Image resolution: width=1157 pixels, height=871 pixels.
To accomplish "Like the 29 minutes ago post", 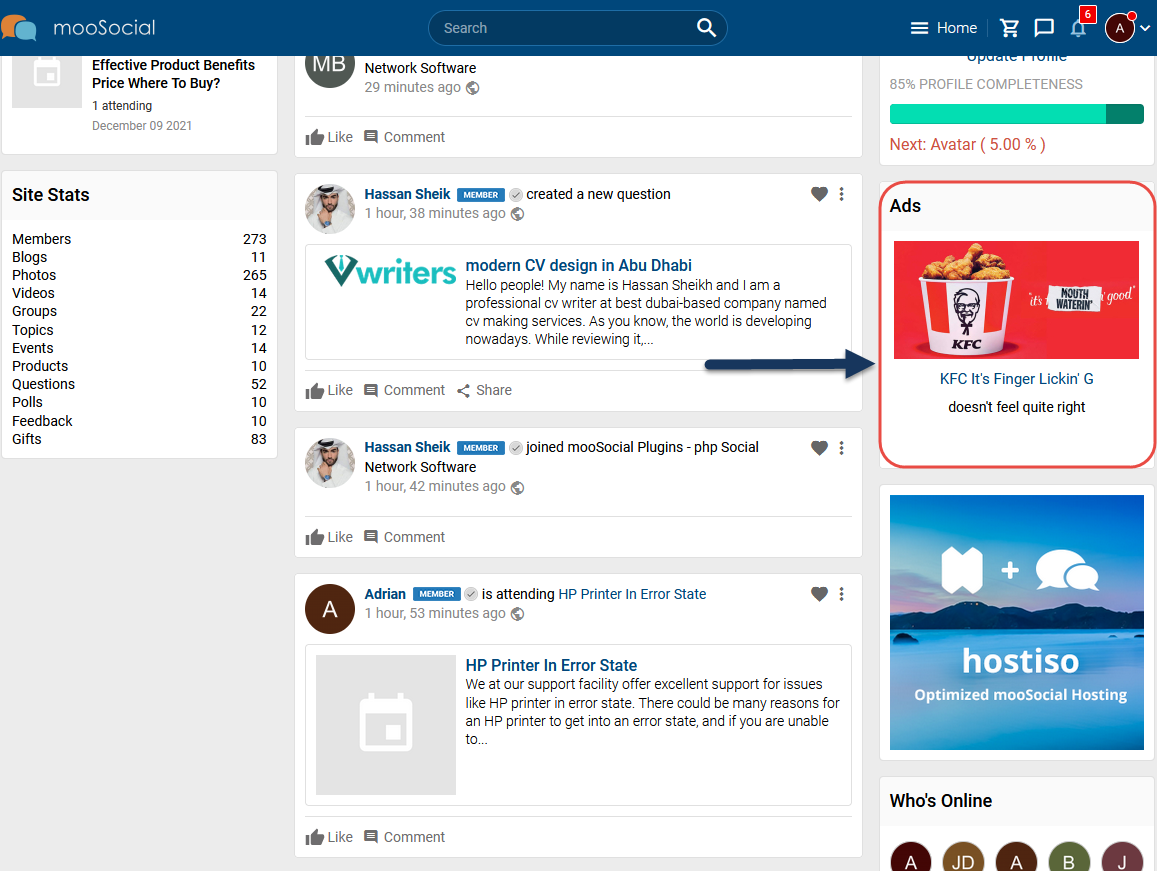I will coord(329,137).
